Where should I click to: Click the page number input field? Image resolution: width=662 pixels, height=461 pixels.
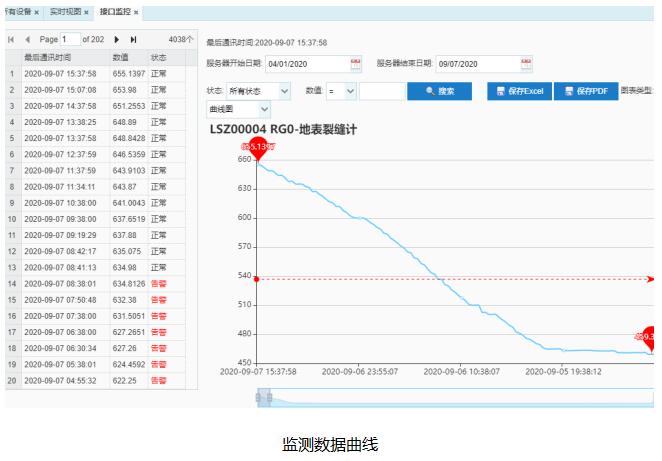[x=69, y=39]
